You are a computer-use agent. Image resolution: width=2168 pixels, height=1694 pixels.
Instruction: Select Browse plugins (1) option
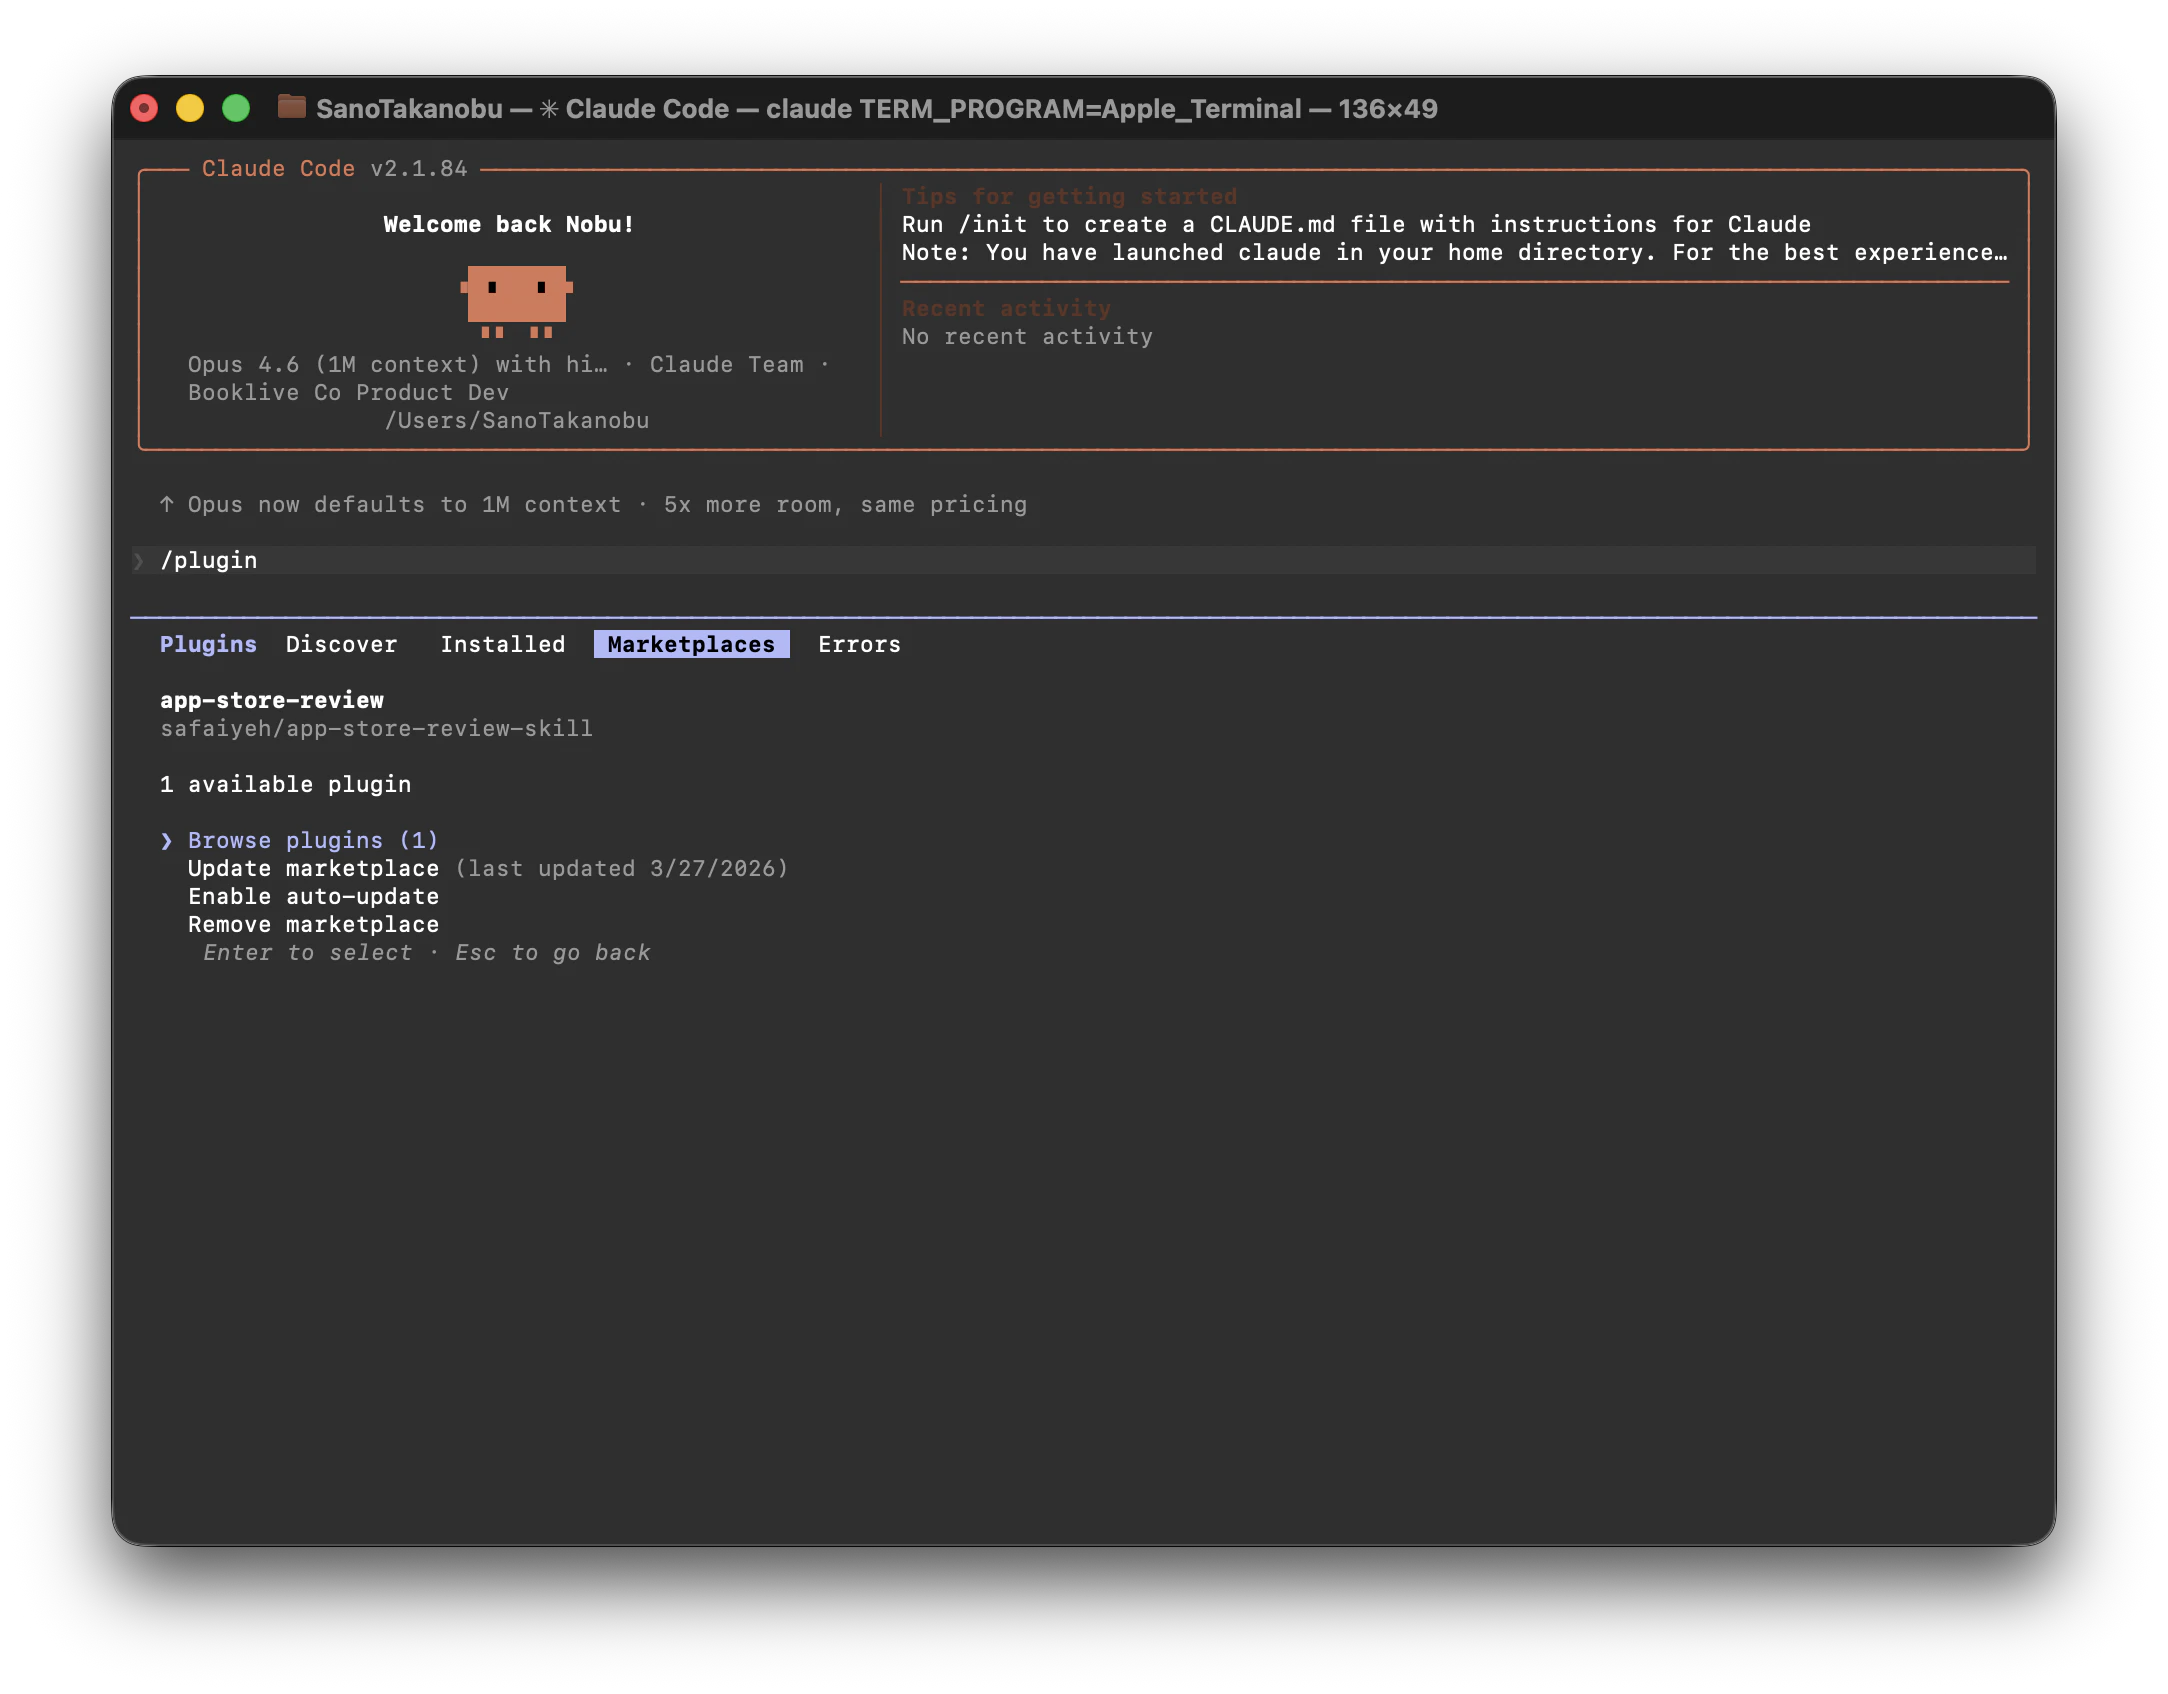pyautogui.click(x=313, y=840)
